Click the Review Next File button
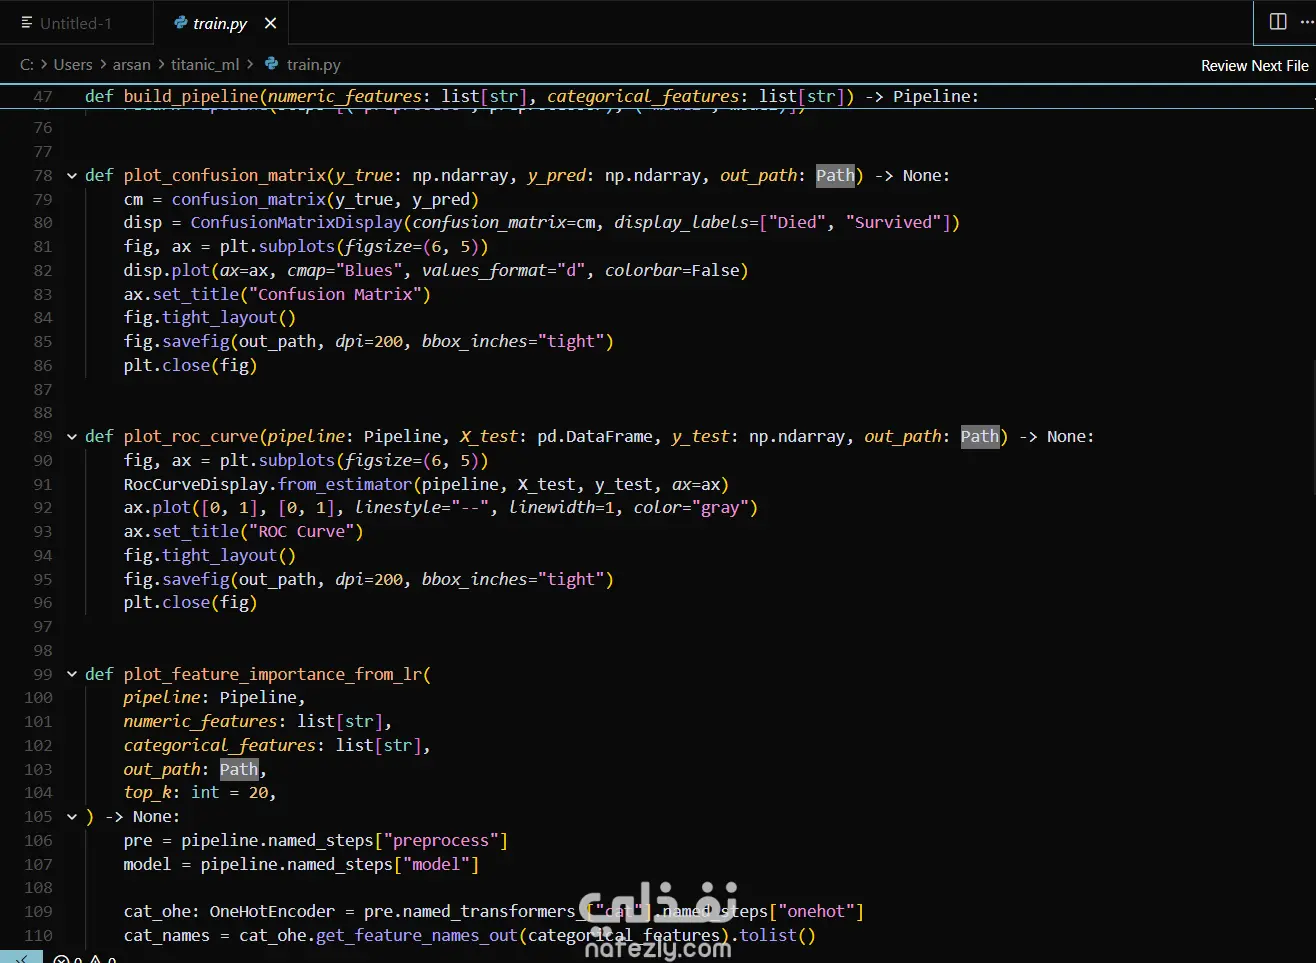This screenshot has height=963, width=1316. (1254, 65)
